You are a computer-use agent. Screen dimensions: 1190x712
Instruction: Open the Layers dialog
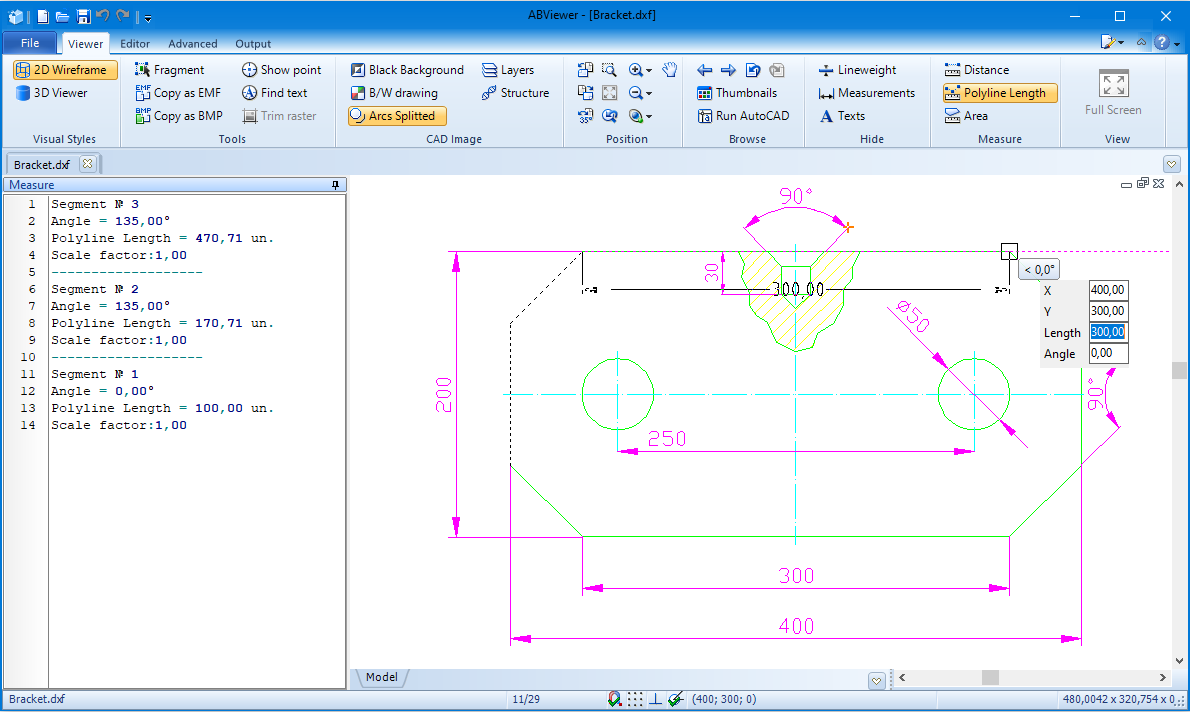pyautogui.click(x=508, y=70)
